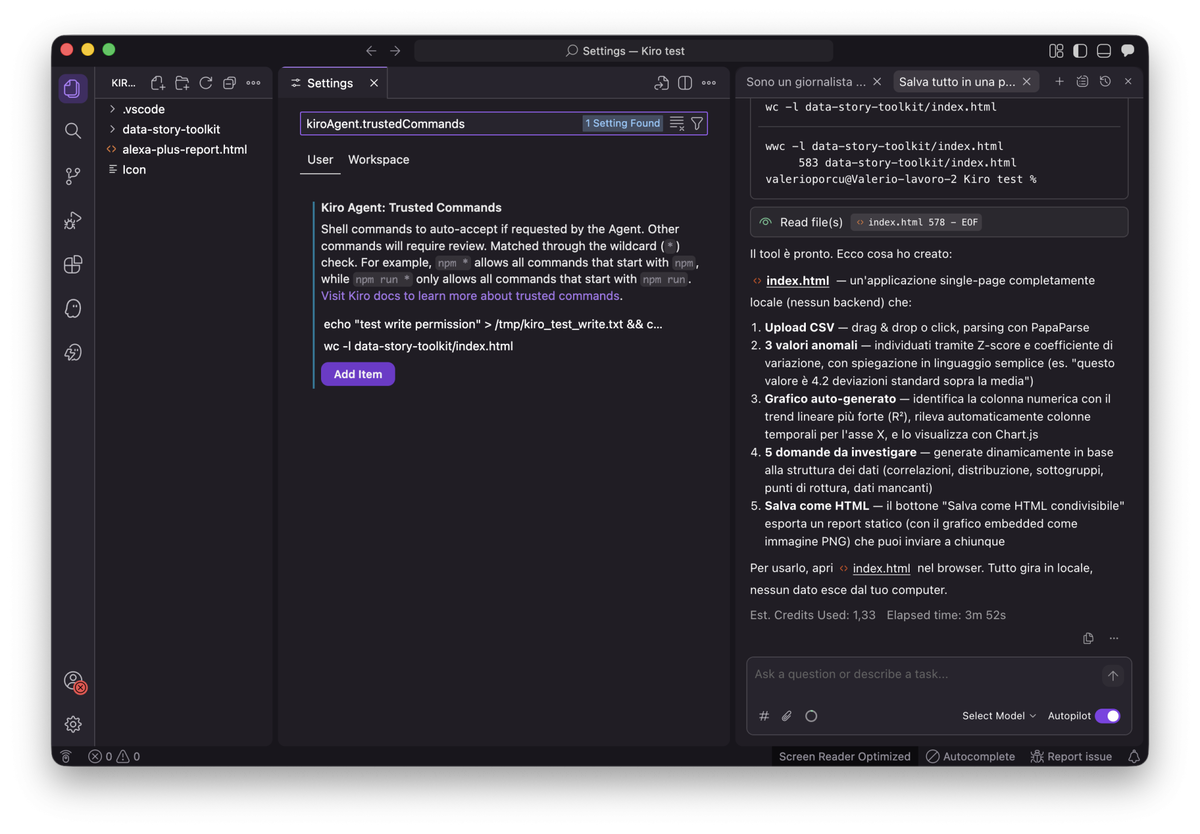
Task: Send the chat message with arrow button
Action: (x=1112, y=676)
